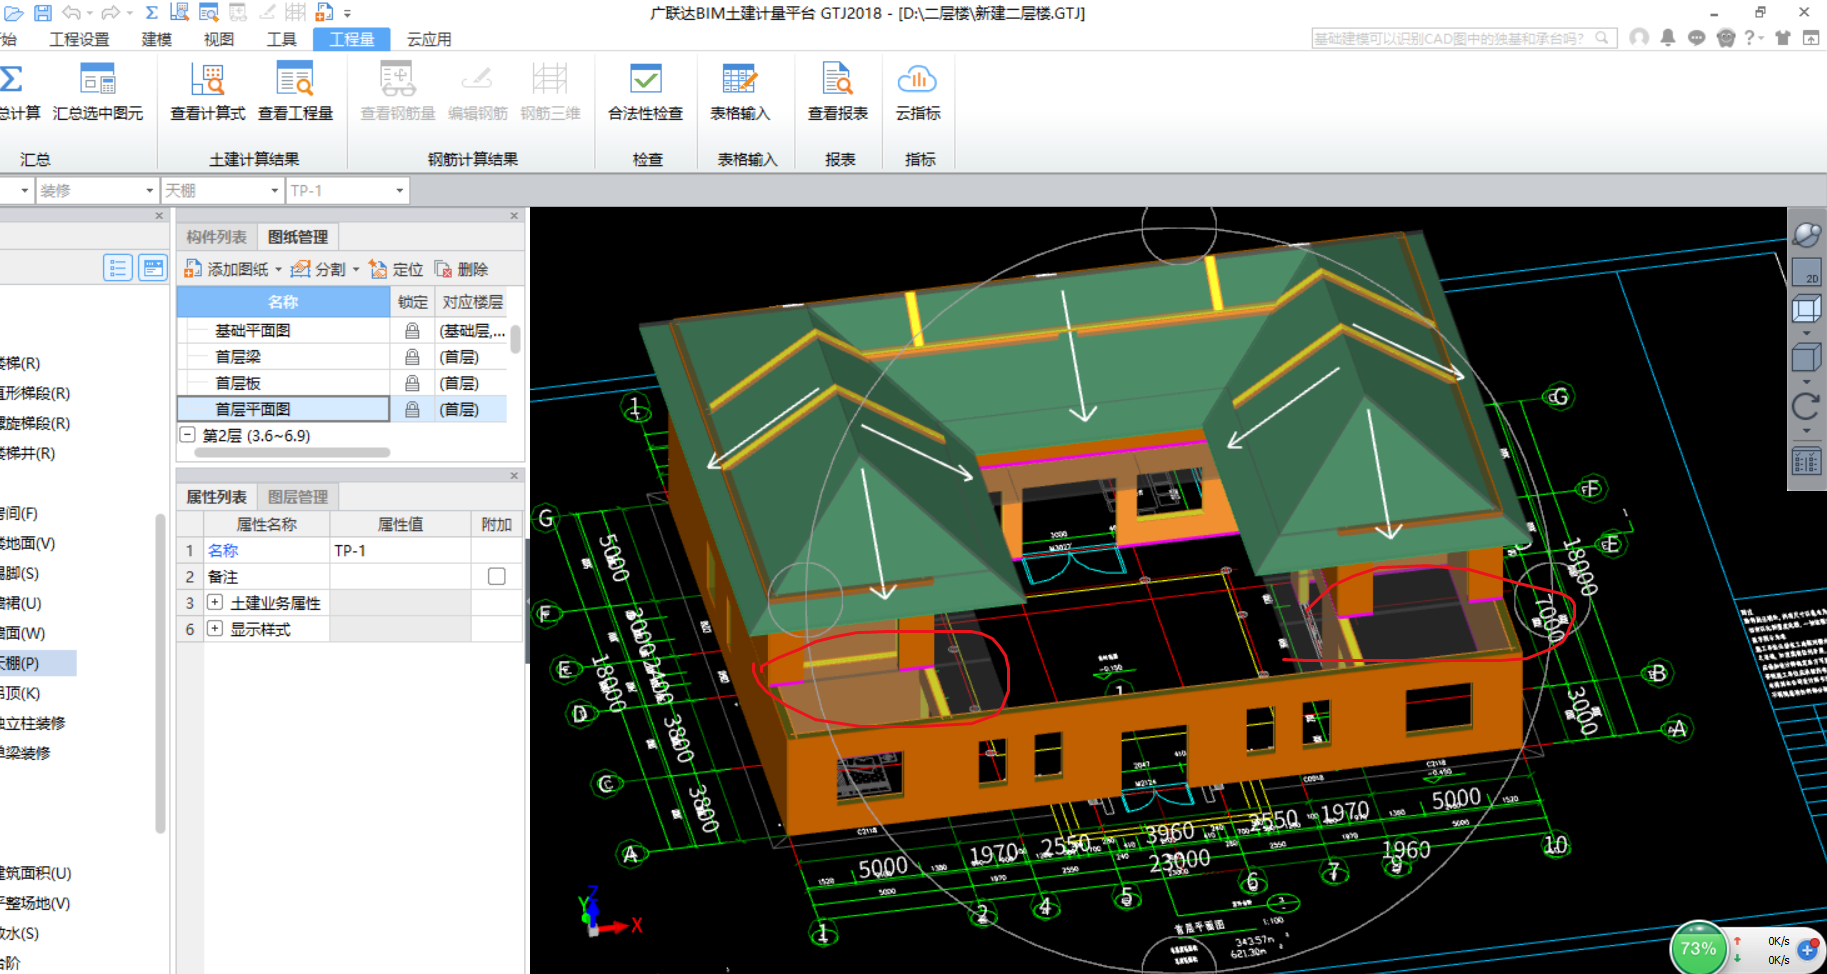
Task: Toggle lock for 首层梁 drawing
Action: click(412, 357)
